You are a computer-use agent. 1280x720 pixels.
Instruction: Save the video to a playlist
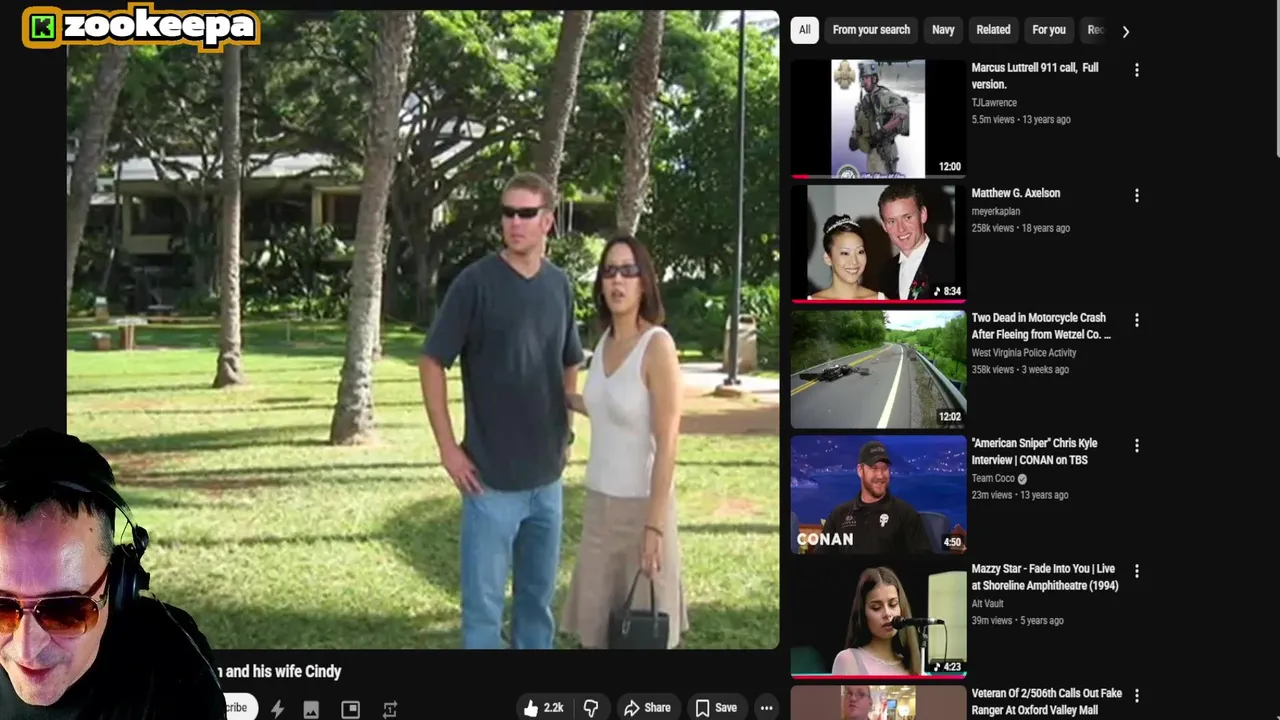[716, 707]
